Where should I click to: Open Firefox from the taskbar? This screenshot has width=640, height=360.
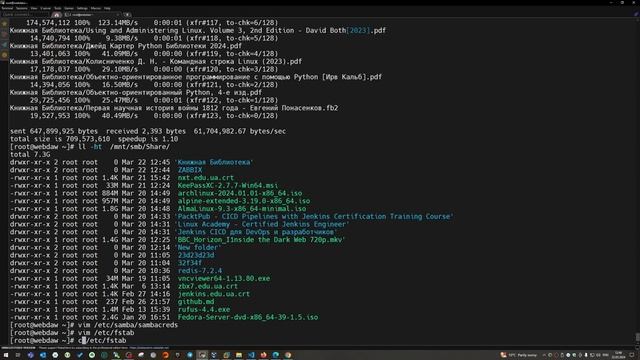[x=263, y=355]
